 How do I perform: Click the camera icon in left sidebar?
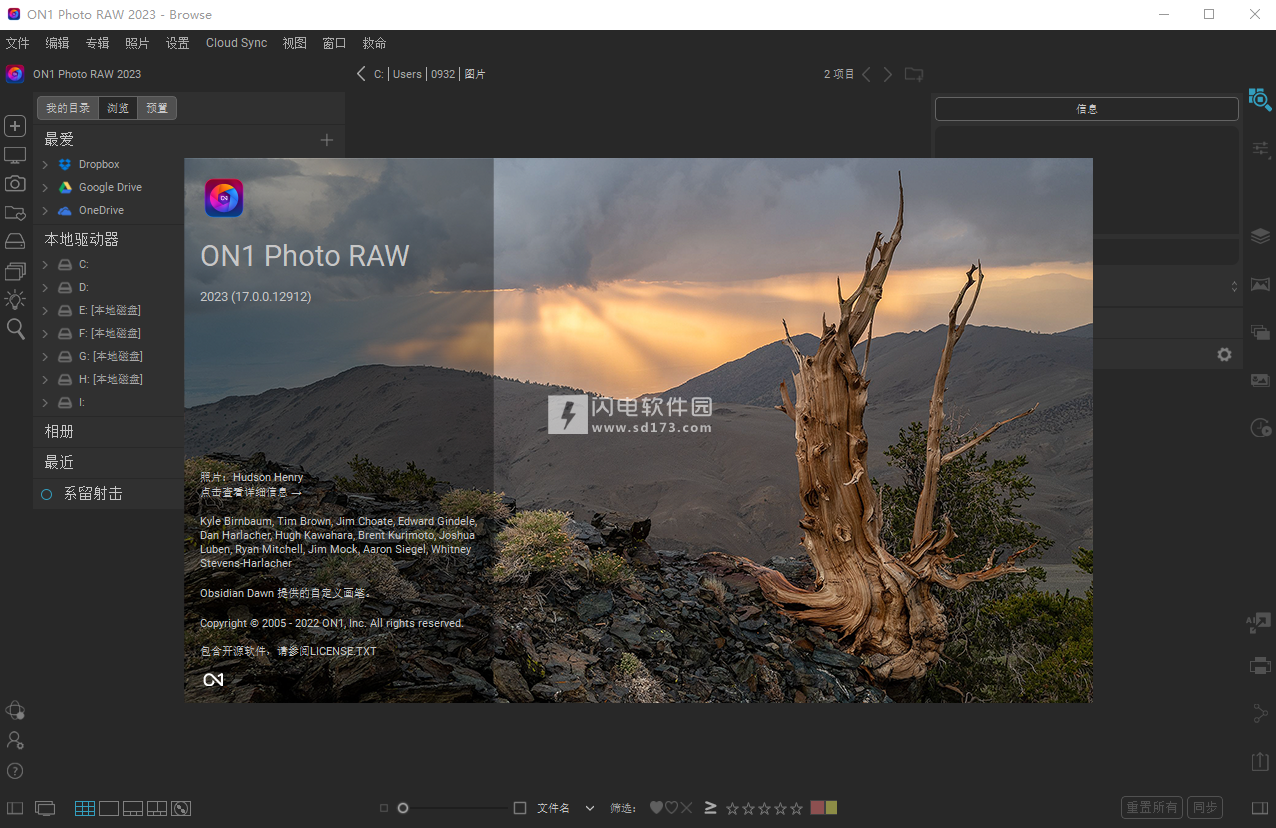point(15,184)
